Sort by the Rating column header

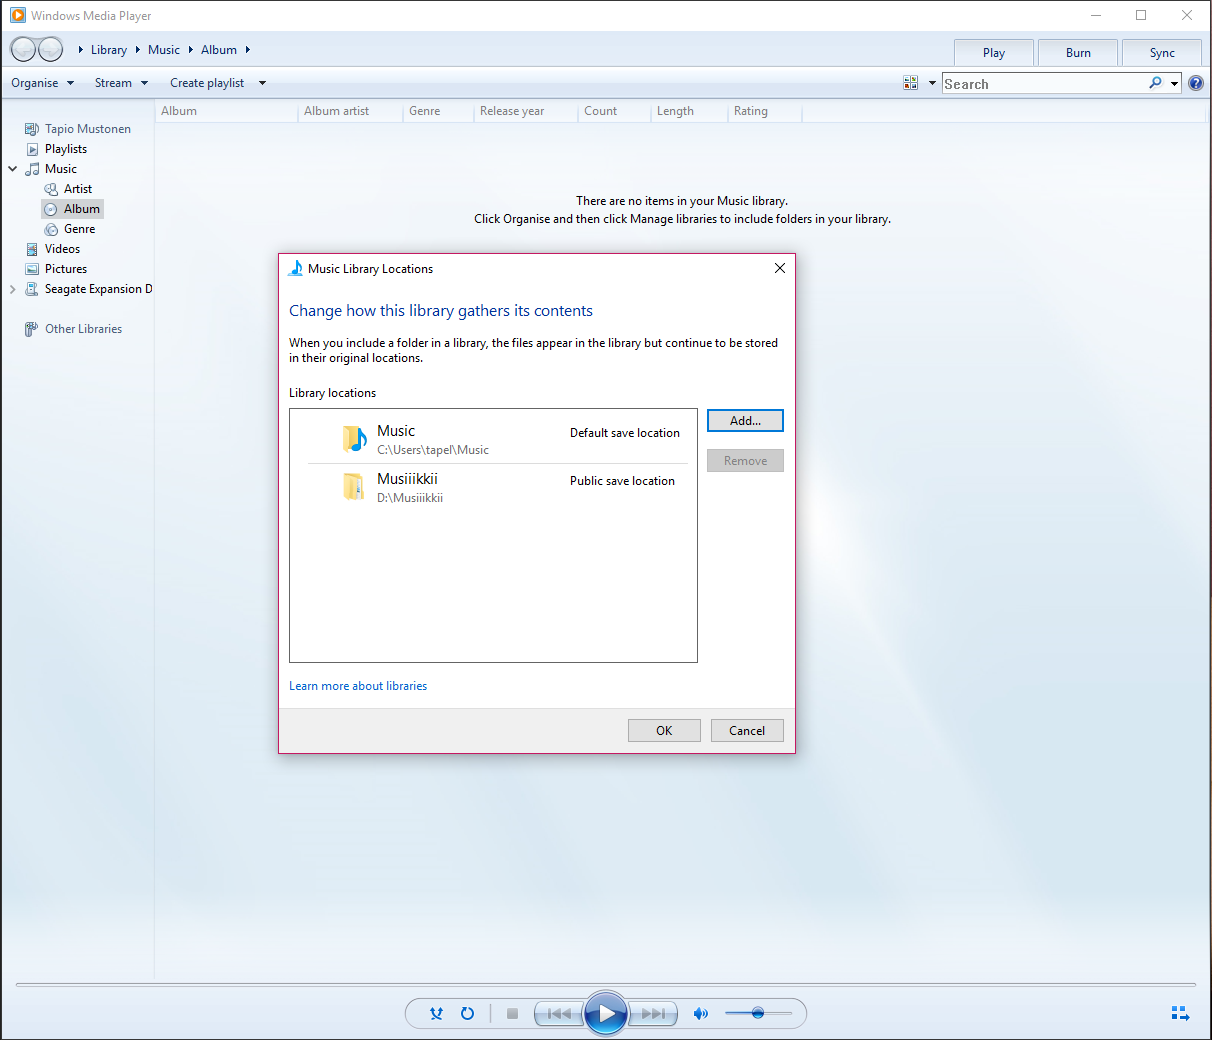point(765,111)
